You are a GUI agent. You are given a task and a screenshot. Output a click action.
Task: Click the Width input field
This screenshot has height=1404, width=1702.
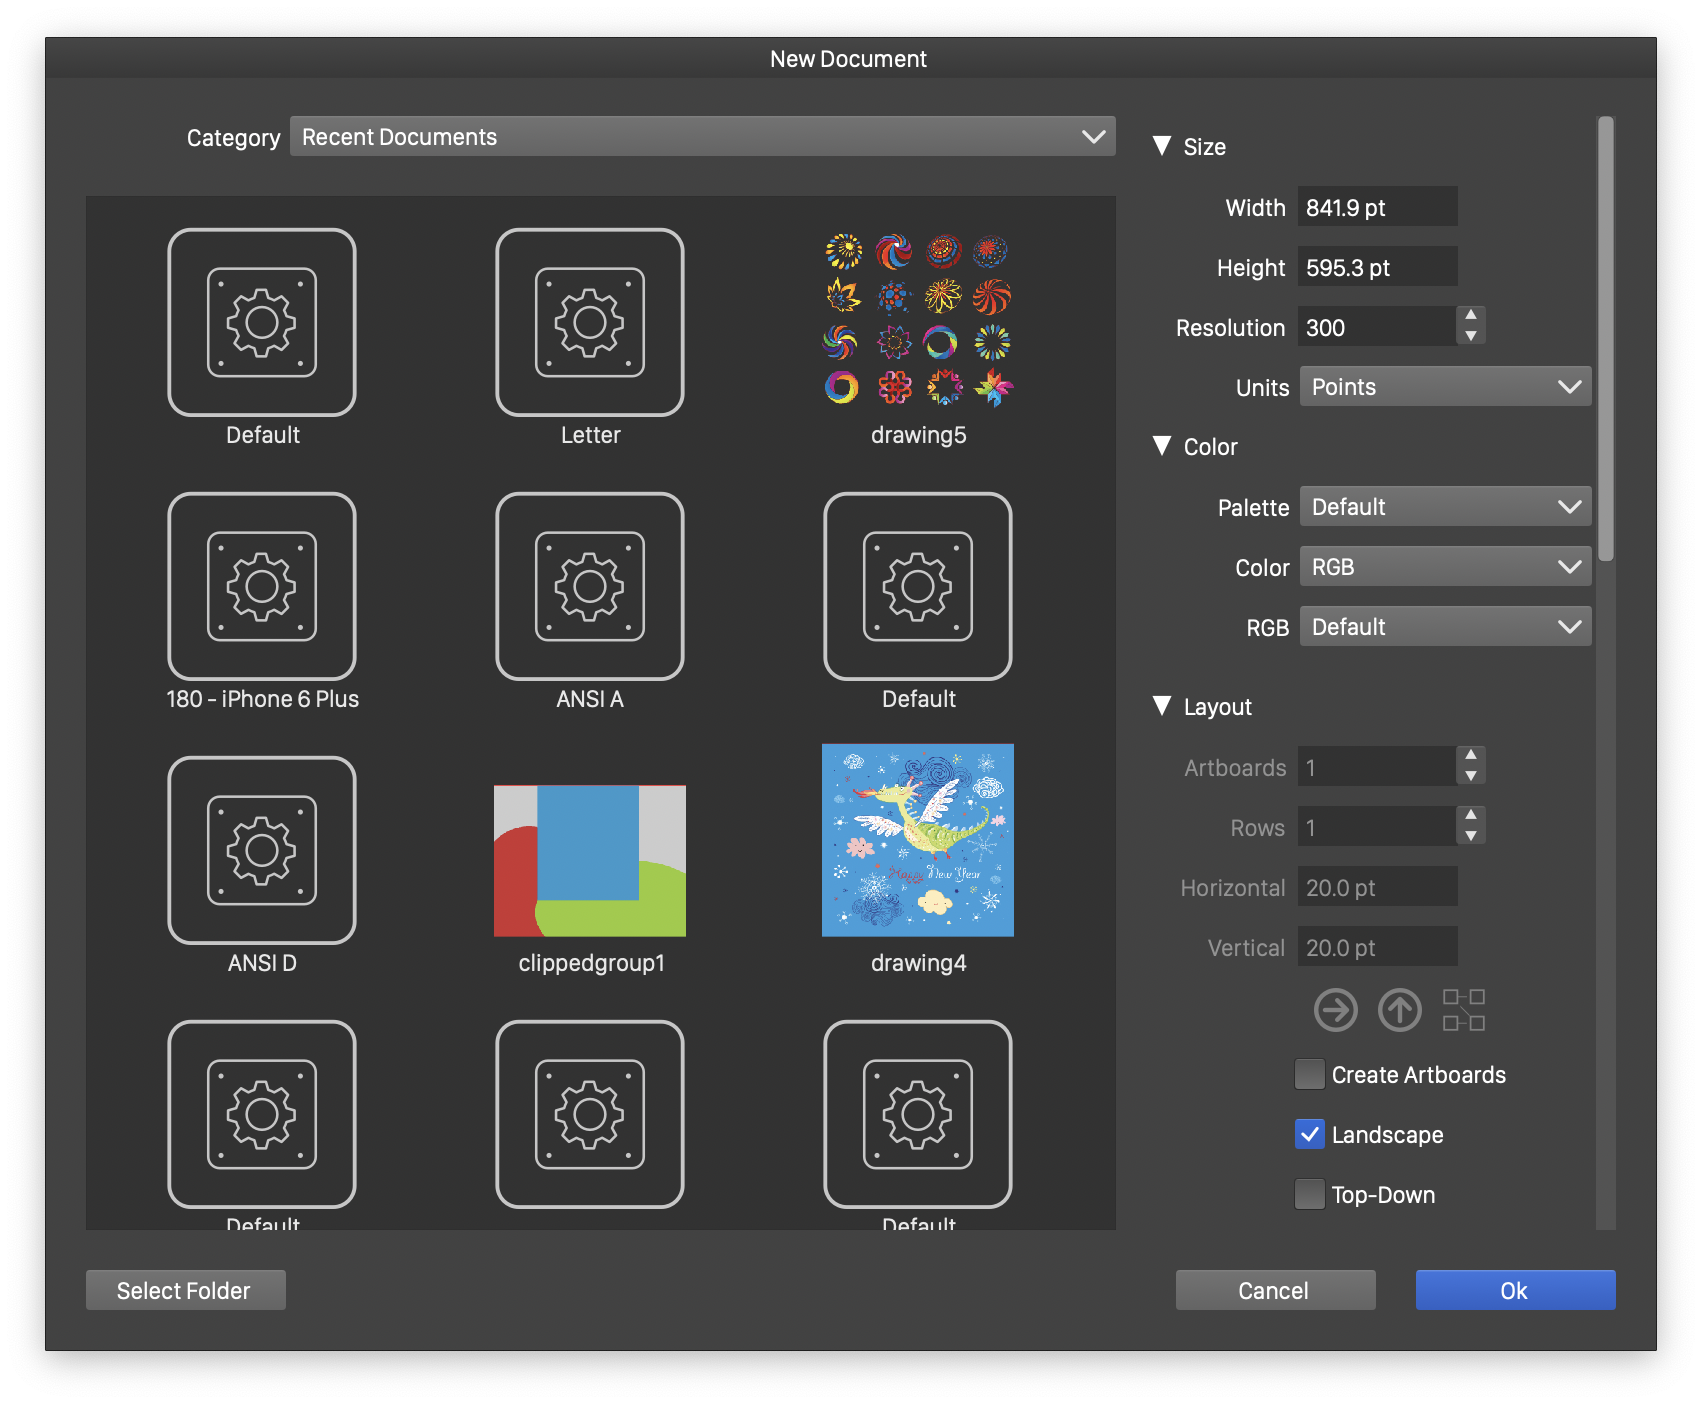tap(1376, 207)
